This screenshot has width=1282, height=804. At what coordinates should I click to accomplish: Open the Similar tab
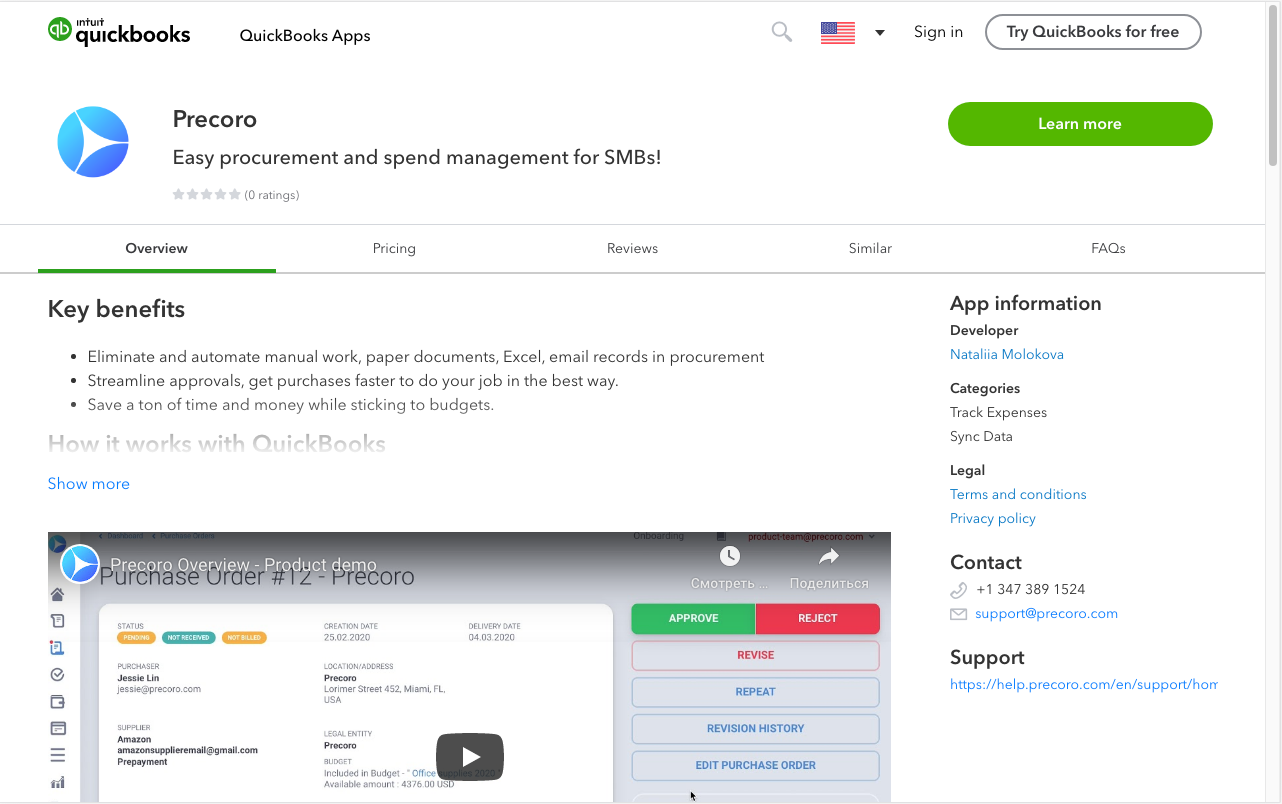[x=870, y=248]
